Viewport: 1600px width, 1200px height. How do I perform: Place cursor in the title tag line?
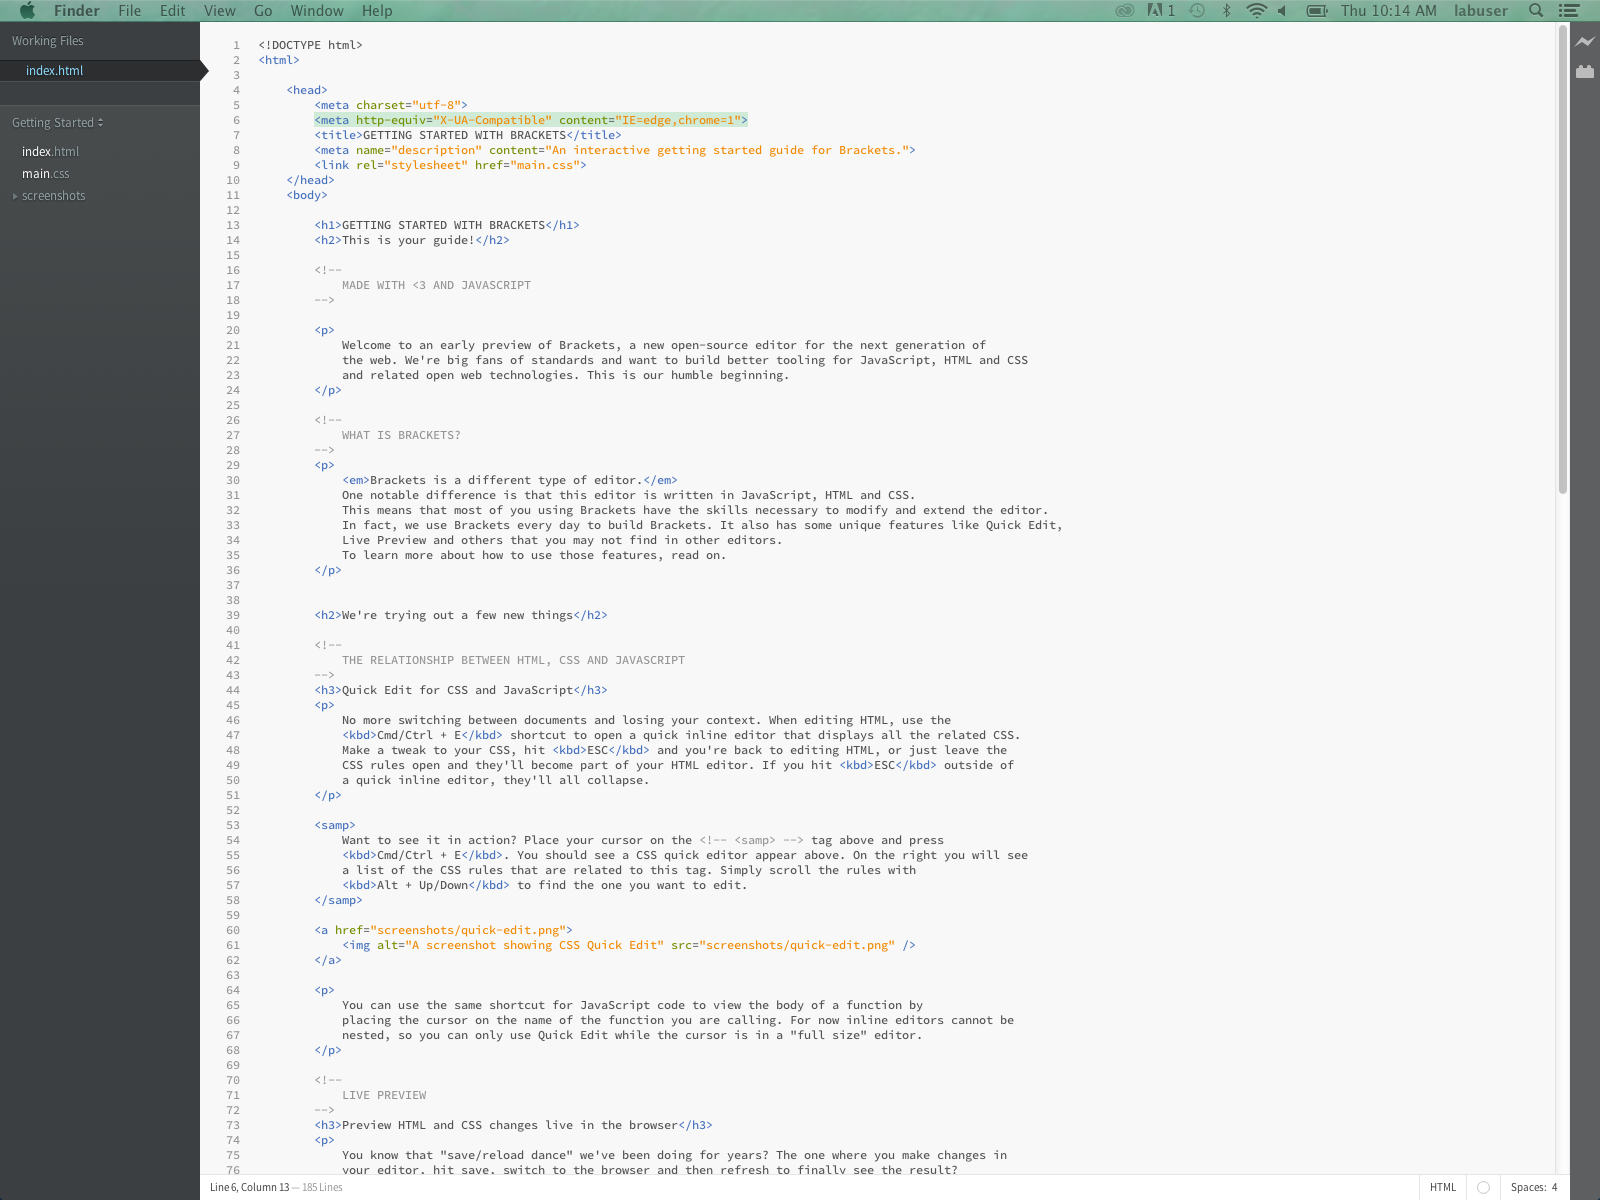point(468,135)
